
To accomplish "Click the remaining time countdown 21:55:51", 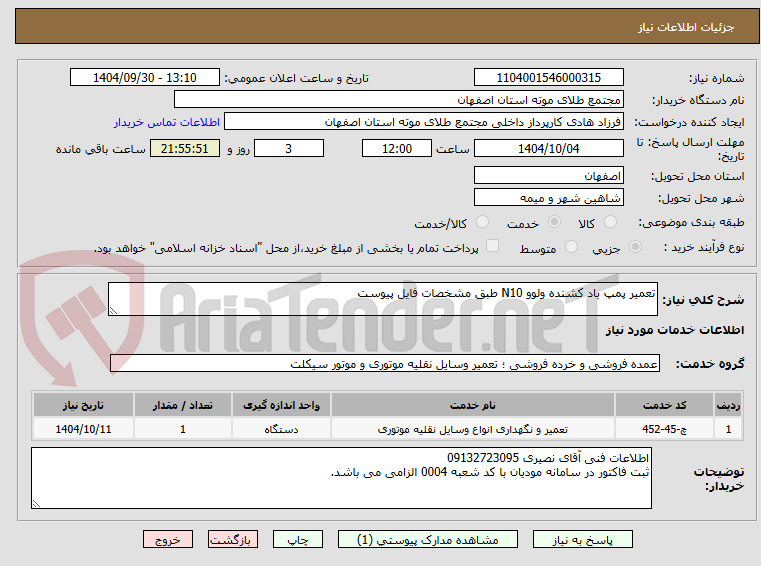I will (x=184, y=149).
